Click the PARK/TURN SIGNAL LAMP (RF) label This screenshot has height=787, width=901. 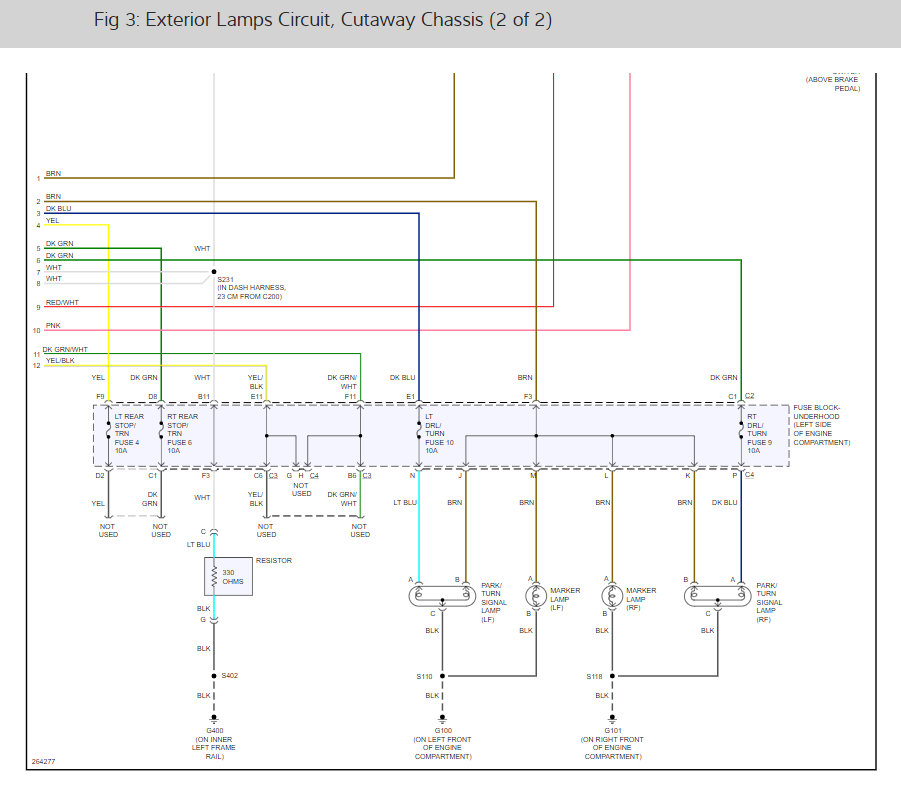[x=769, y=603]
